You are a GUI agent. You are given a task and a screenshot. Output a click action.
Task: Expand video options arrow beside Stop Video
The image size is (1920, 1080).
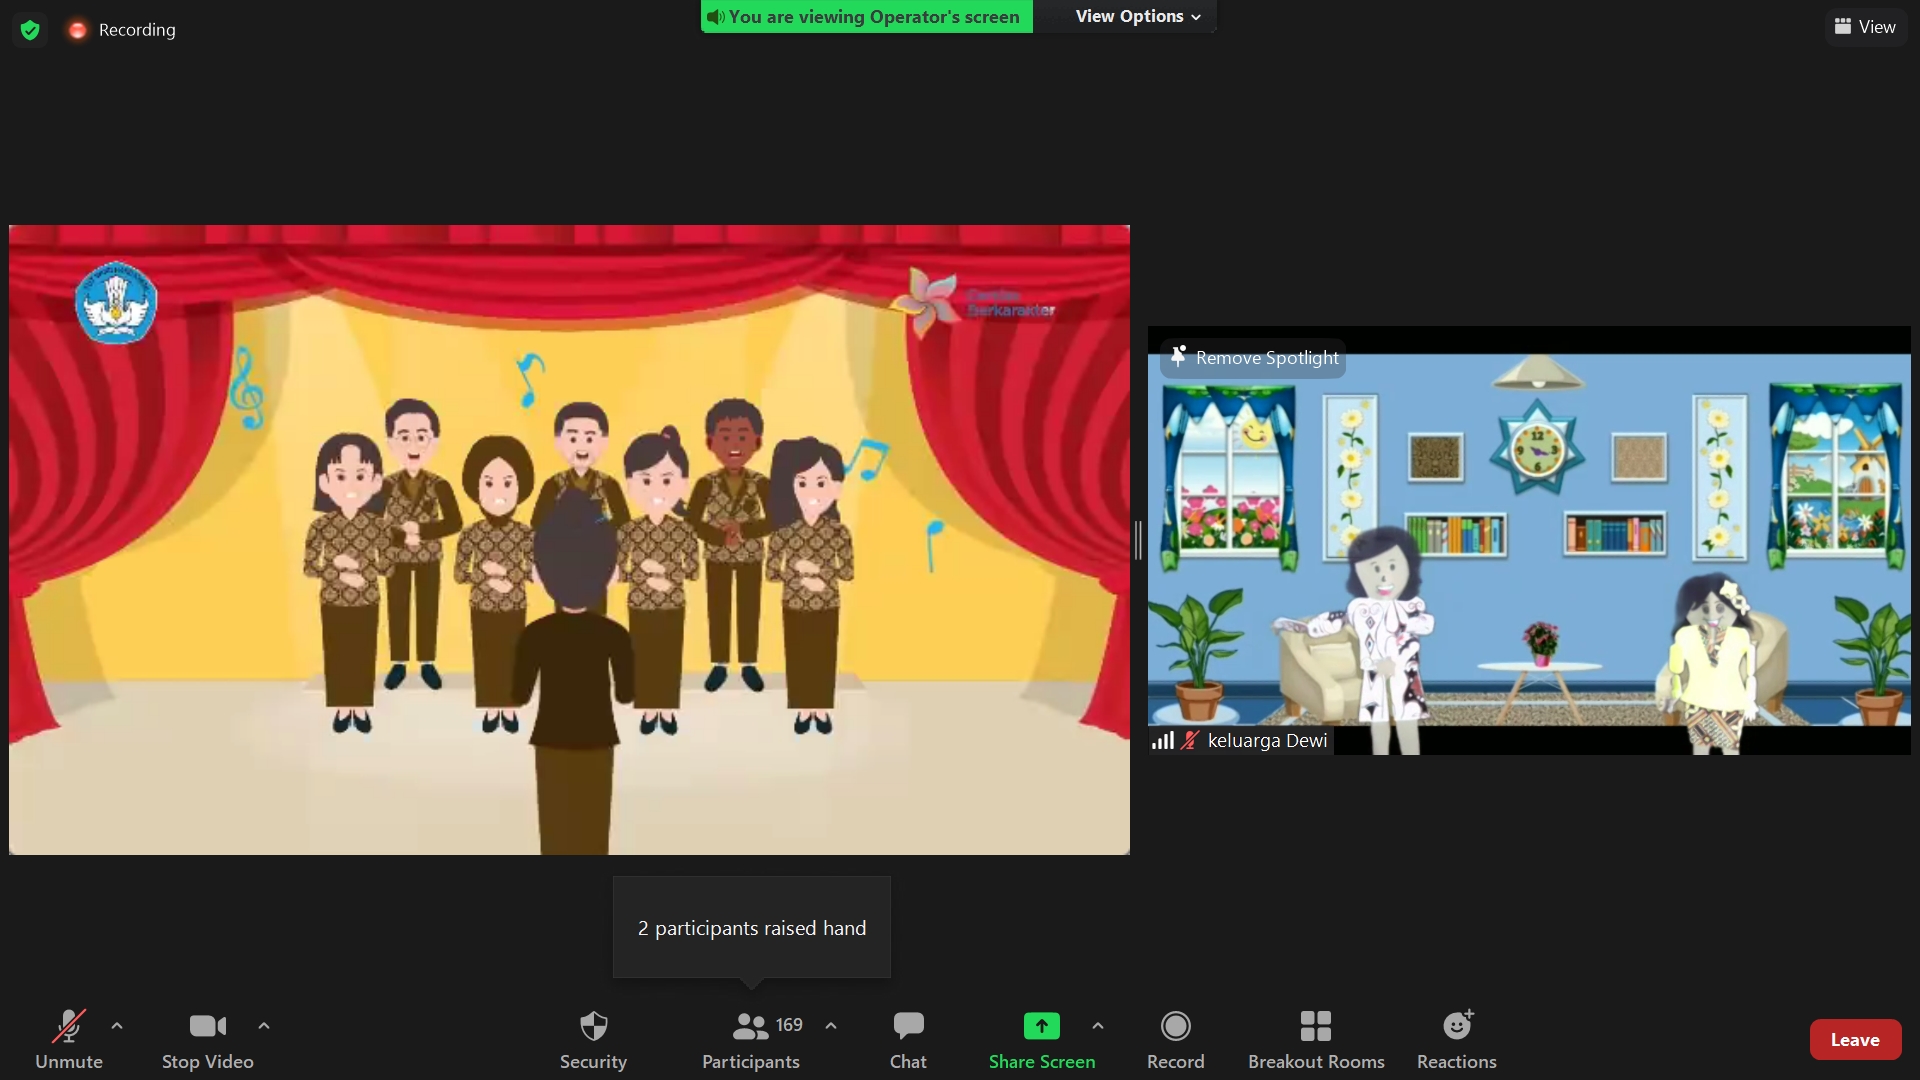[264, 1026]
